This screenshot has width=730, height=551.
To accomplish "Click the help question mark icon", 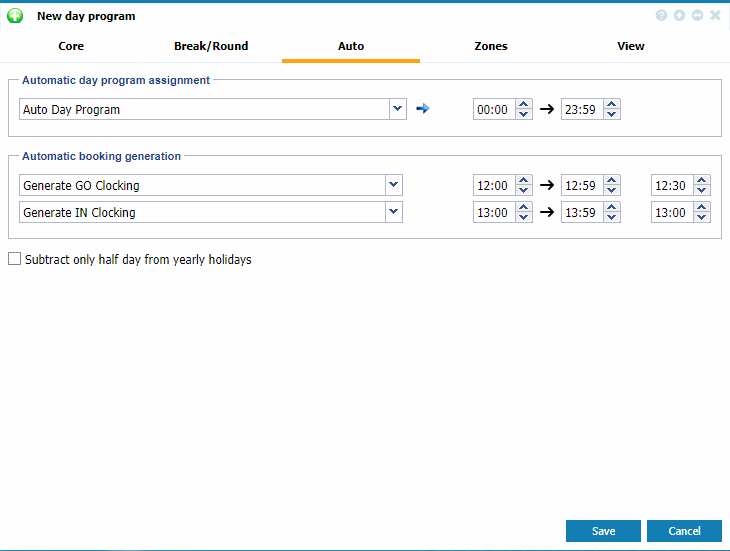I will click(661, 16).
